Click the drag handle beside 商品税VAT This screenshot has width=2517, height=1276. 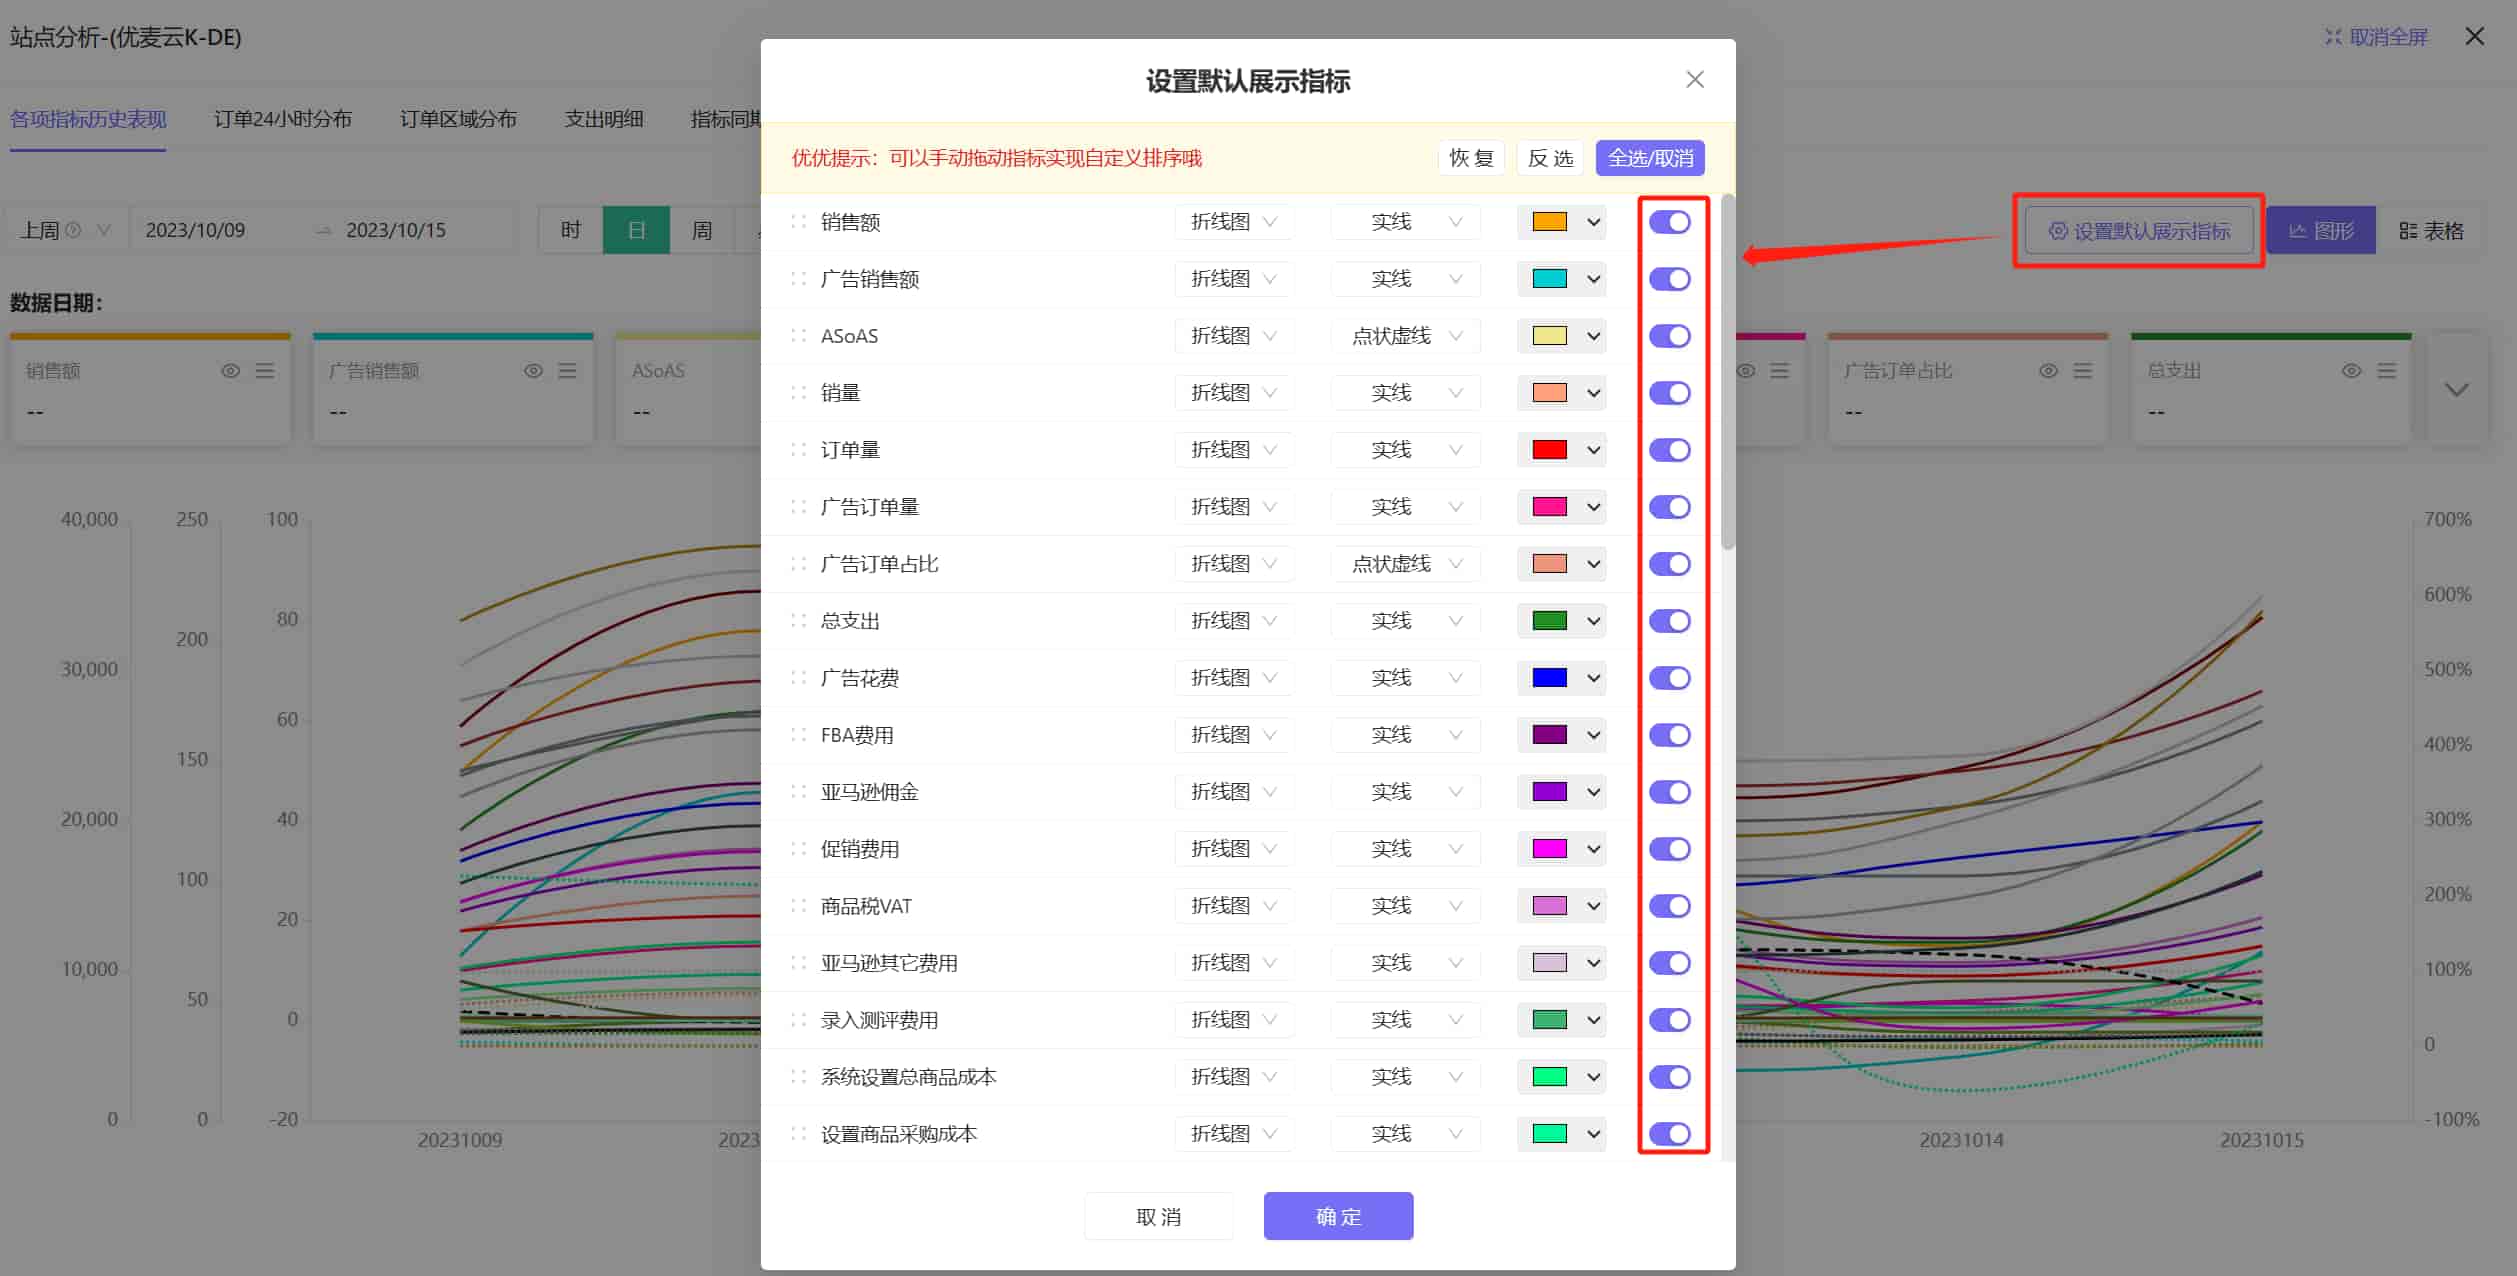pos(798,906)
